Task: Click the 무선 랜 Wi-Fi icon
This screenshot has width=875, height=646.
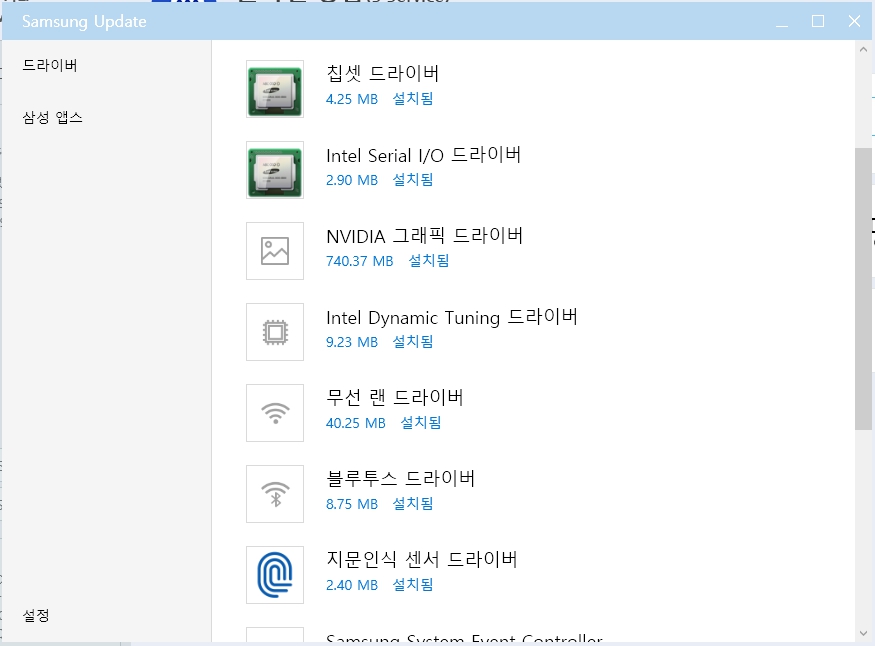Action: tap(275, 413)
